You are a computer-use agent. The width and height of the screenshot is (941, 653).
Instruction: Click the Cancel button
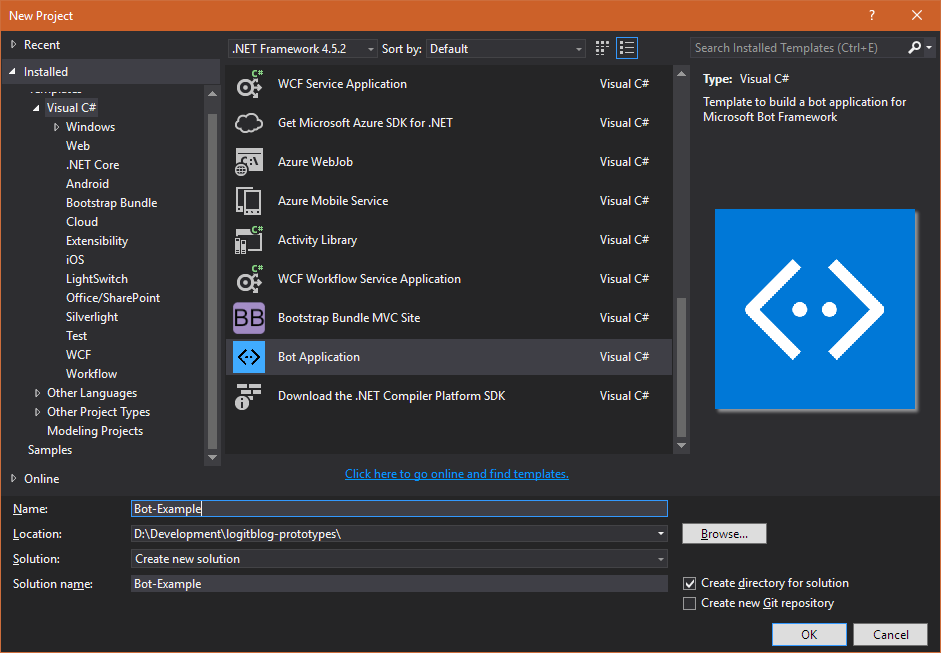click(x=891, y=634)
